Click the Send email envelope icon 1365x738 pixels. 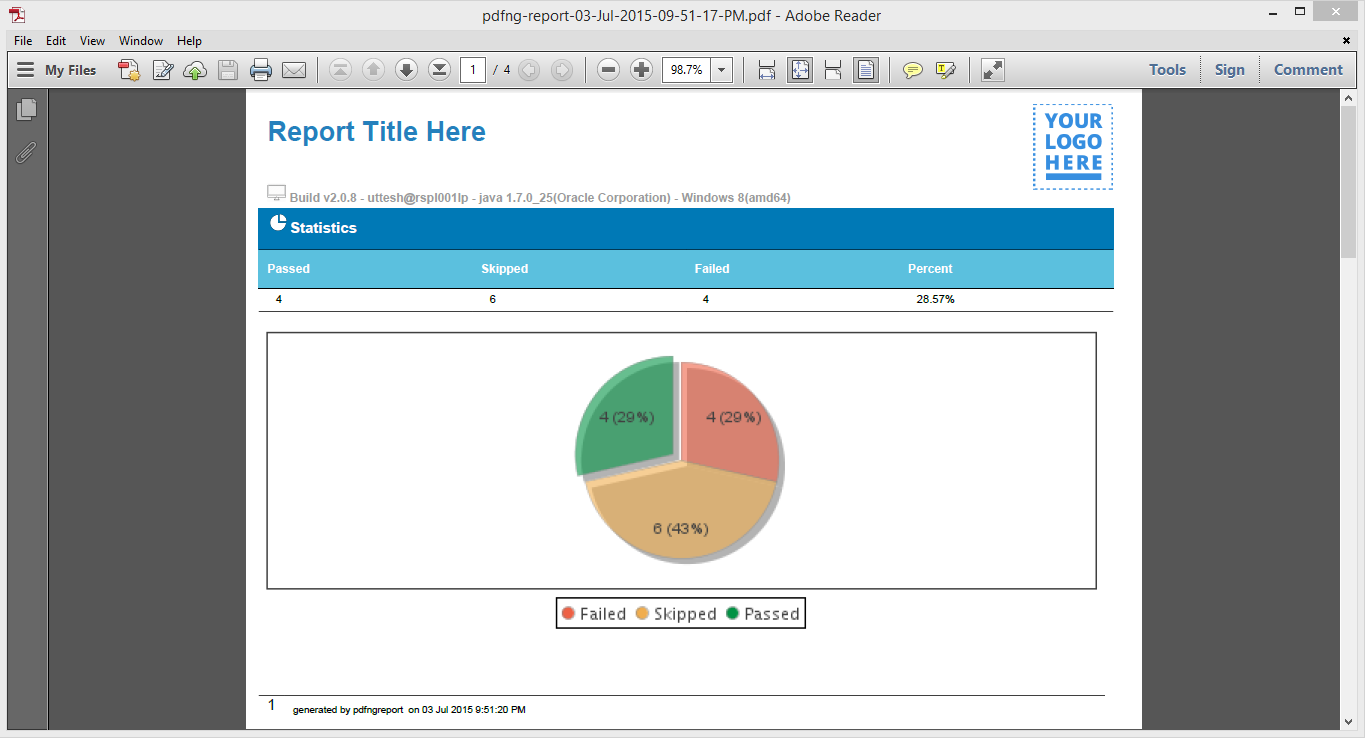tap(293, 70)
